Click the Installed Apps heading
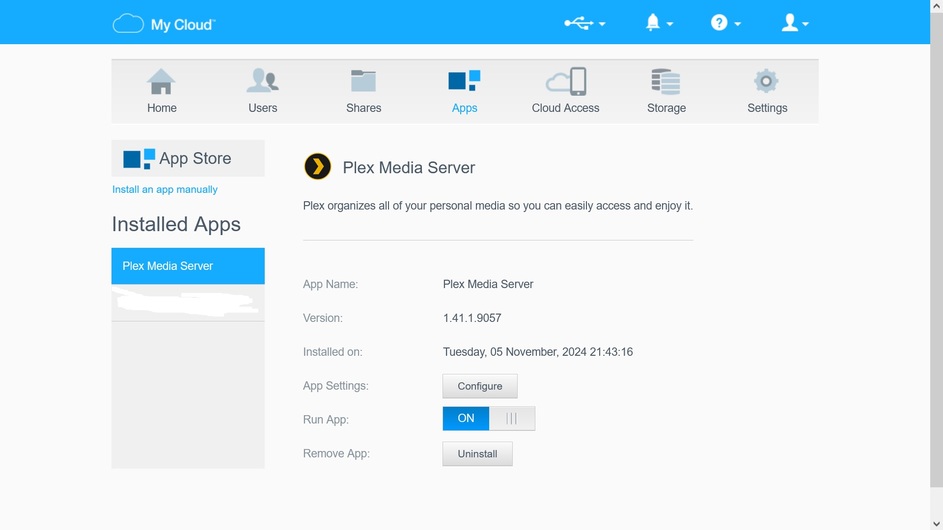The width and height of the screenshot is (943, 530). [x=176, y=224]
